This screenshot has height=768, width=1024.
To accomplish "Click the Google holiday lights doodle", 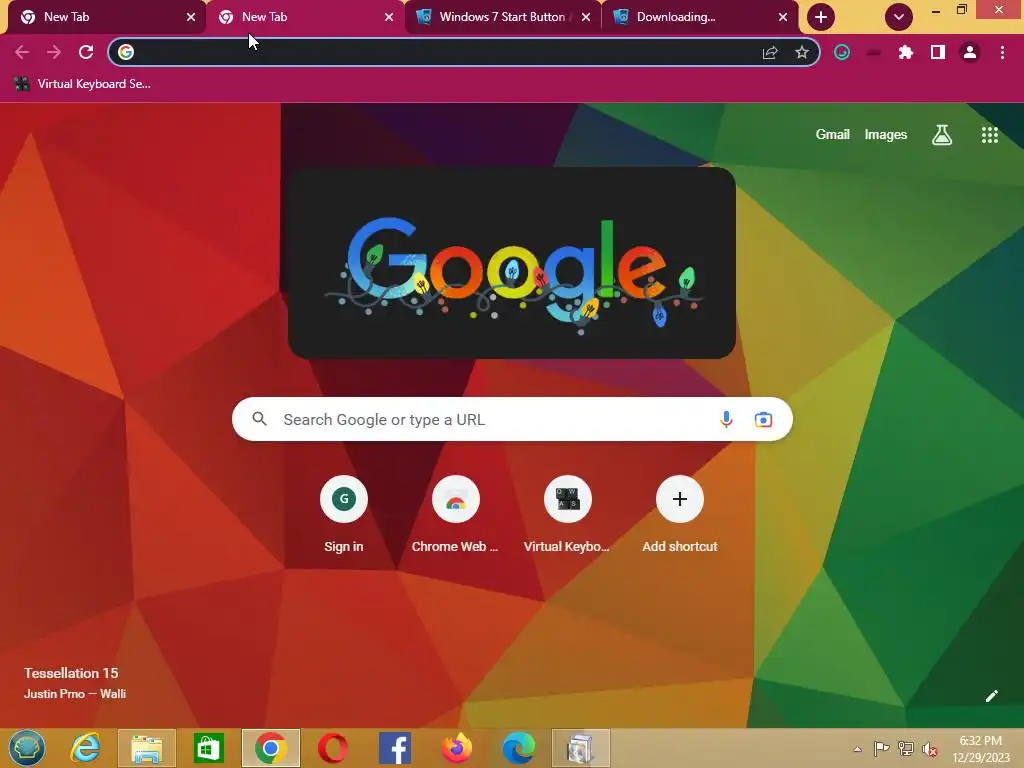I will pos(512,263).
